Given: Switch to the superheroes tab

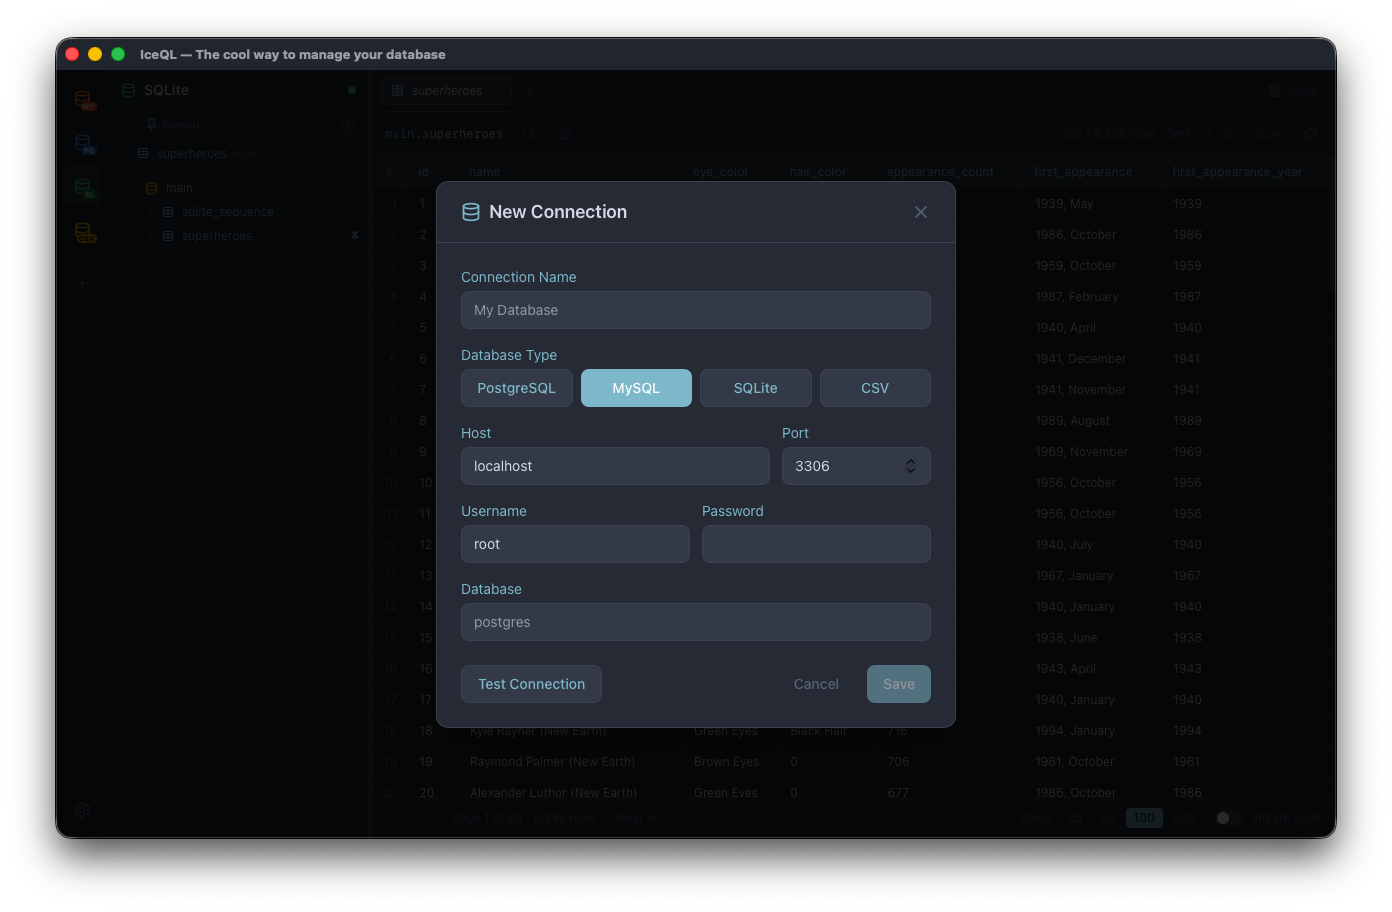Looking at the screenshot, I should pos(446,91).
